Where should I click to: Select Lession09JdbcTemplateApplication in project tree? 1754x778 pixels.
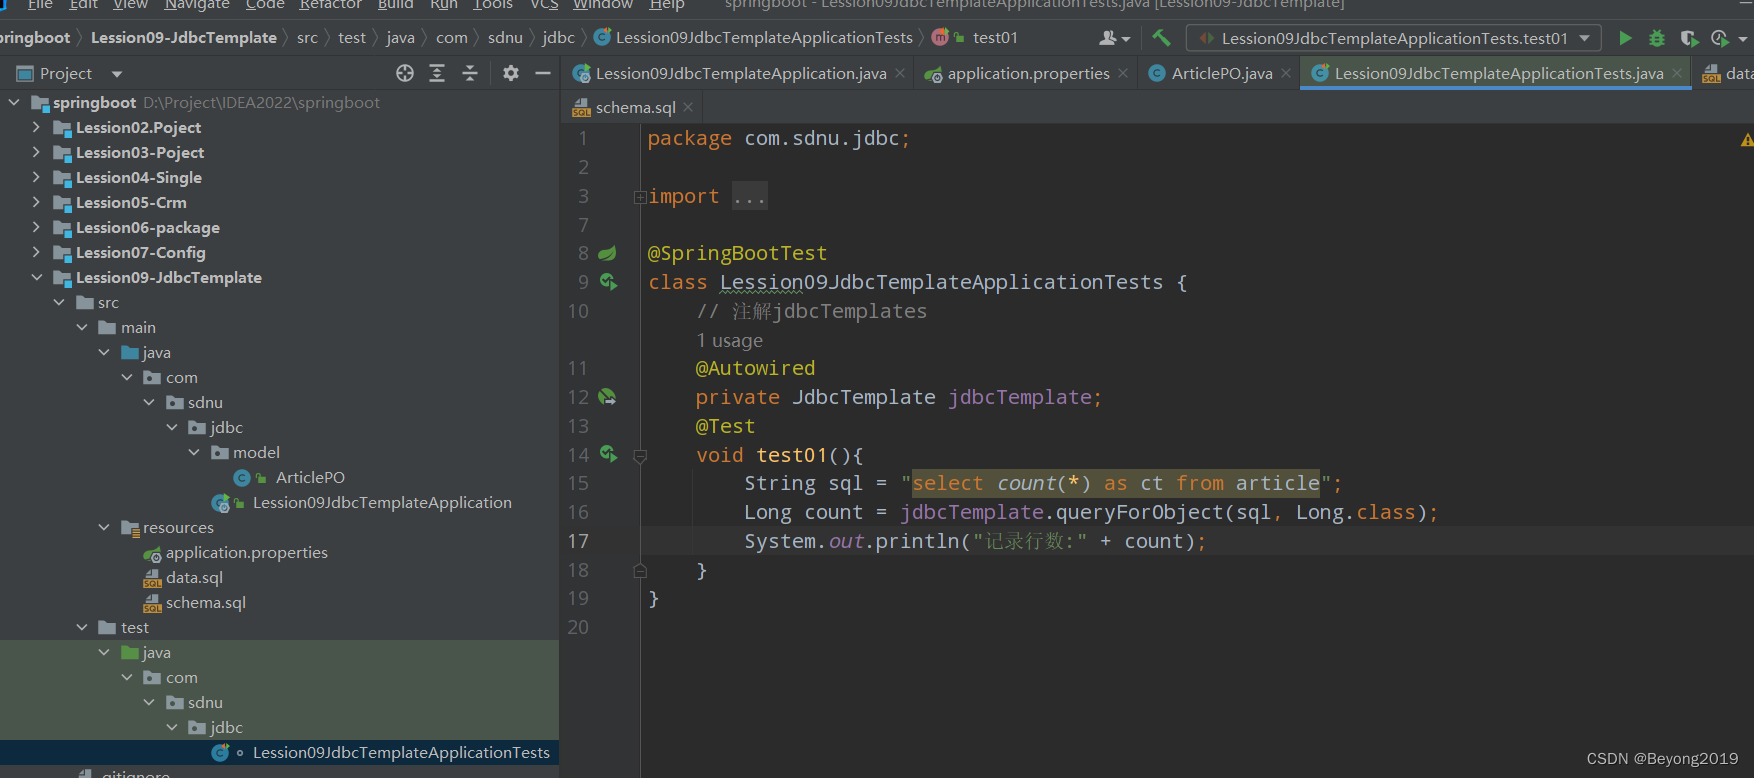pos(382,502)
